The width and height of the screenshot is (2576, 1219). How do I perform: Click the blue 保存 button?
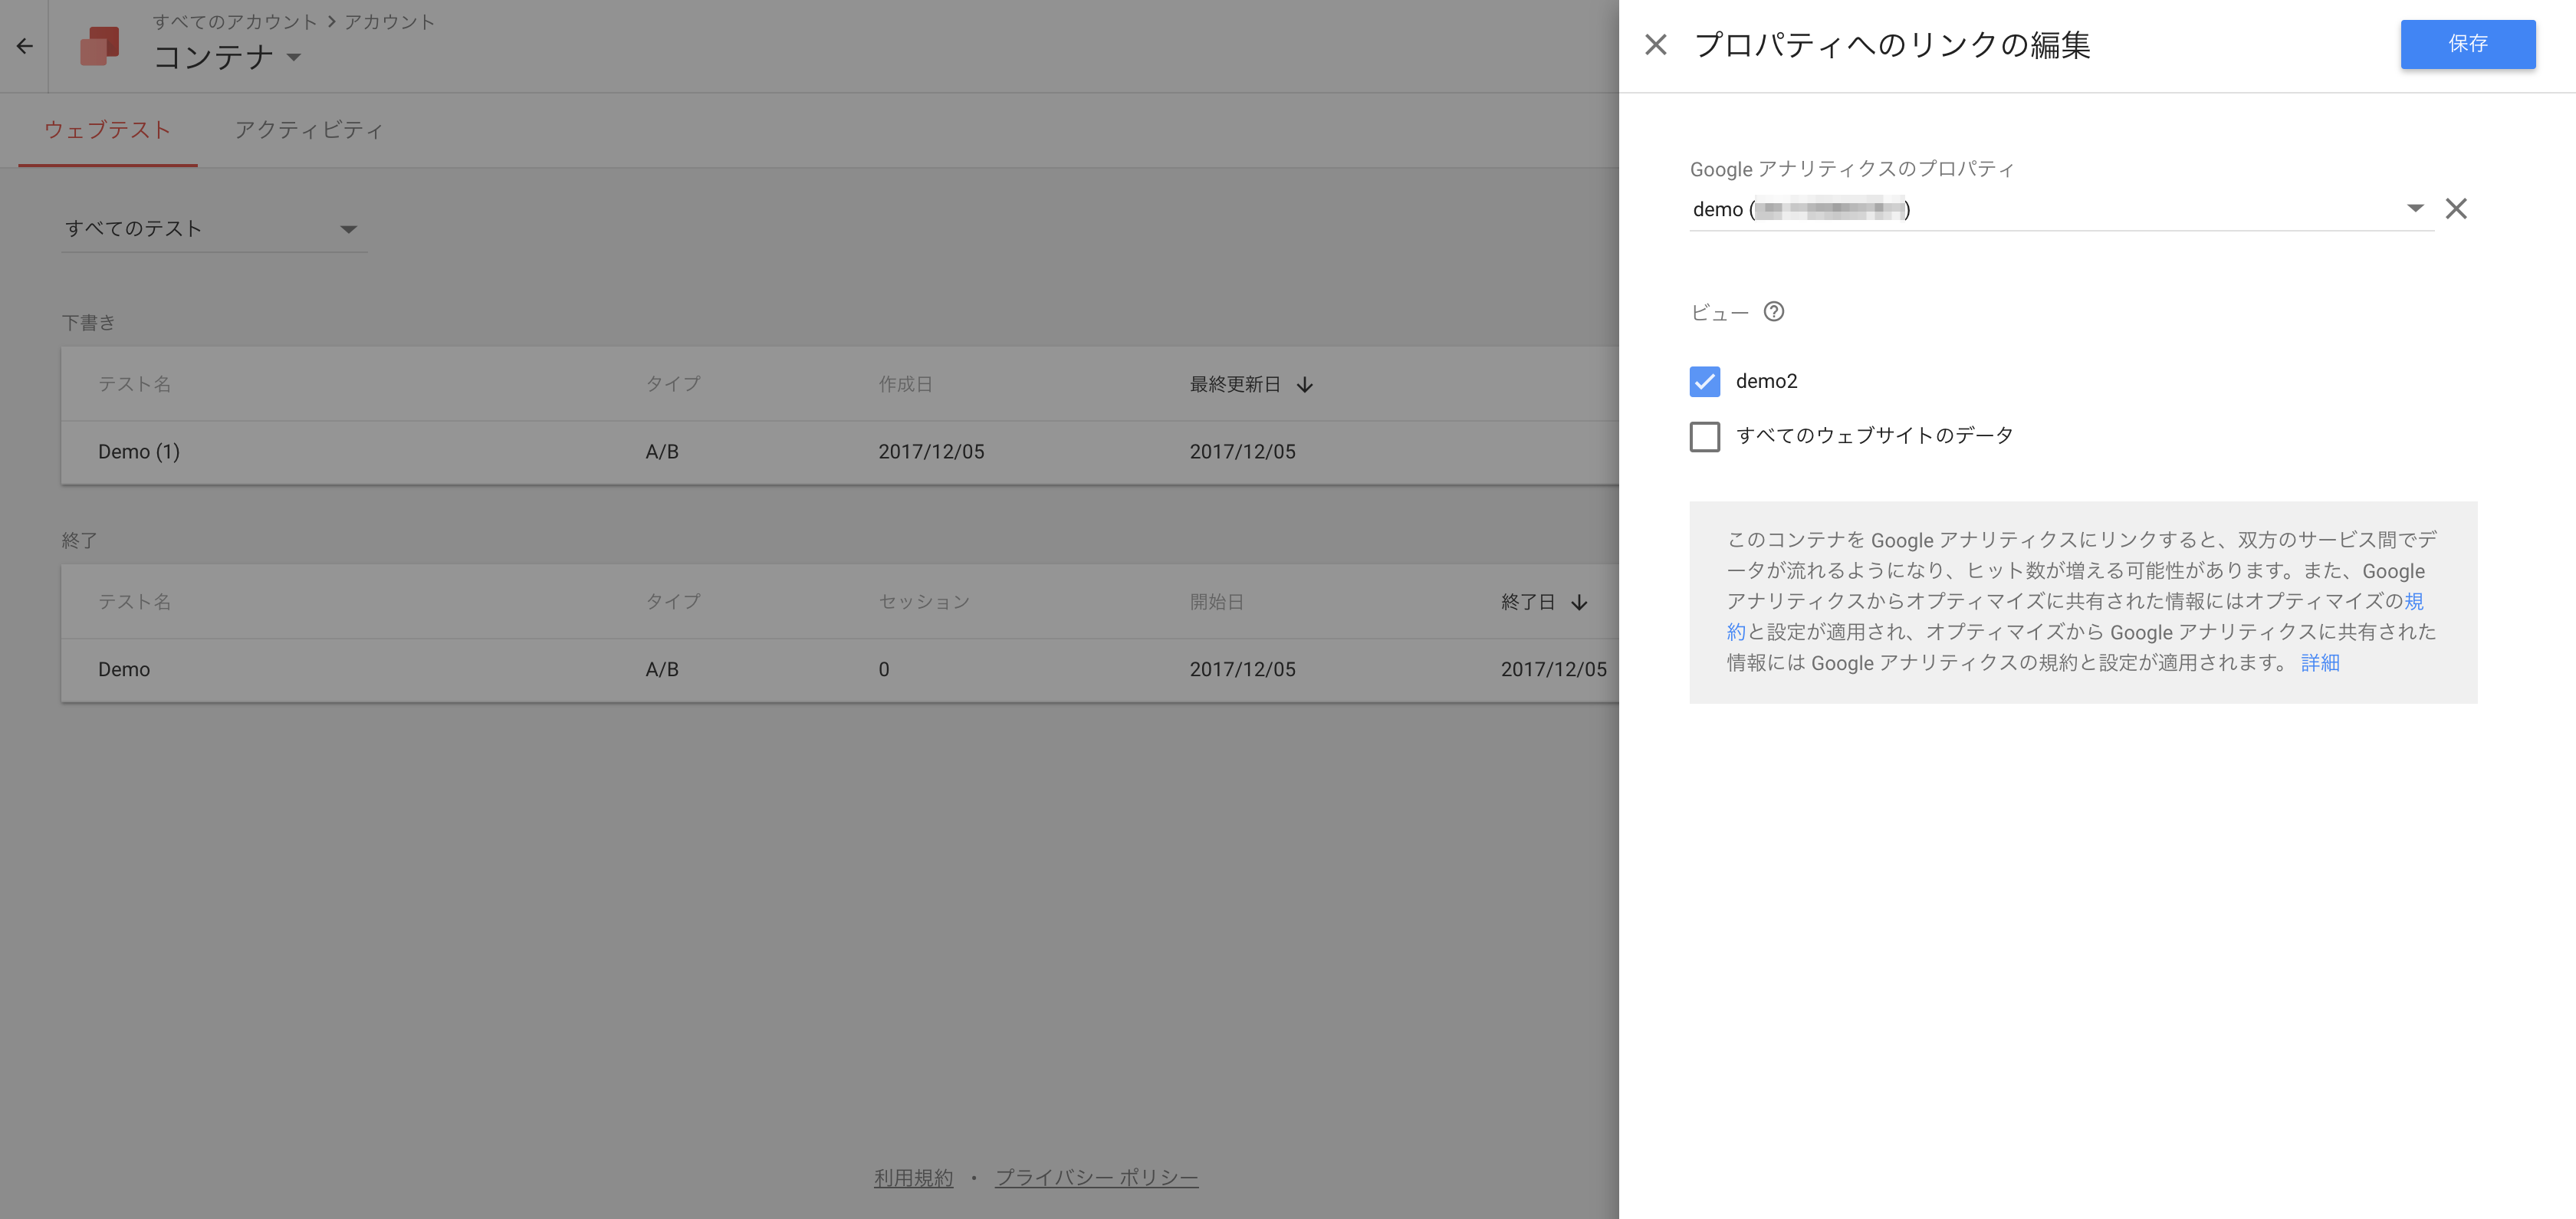coord(2466,44)
